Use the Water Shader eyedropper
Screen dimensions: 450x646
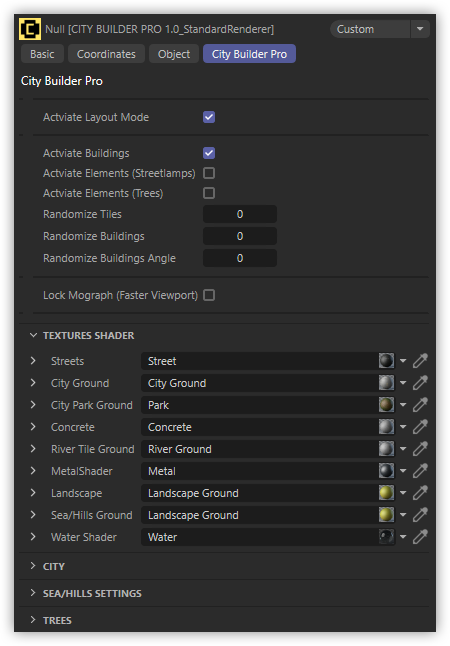point(420,537)
